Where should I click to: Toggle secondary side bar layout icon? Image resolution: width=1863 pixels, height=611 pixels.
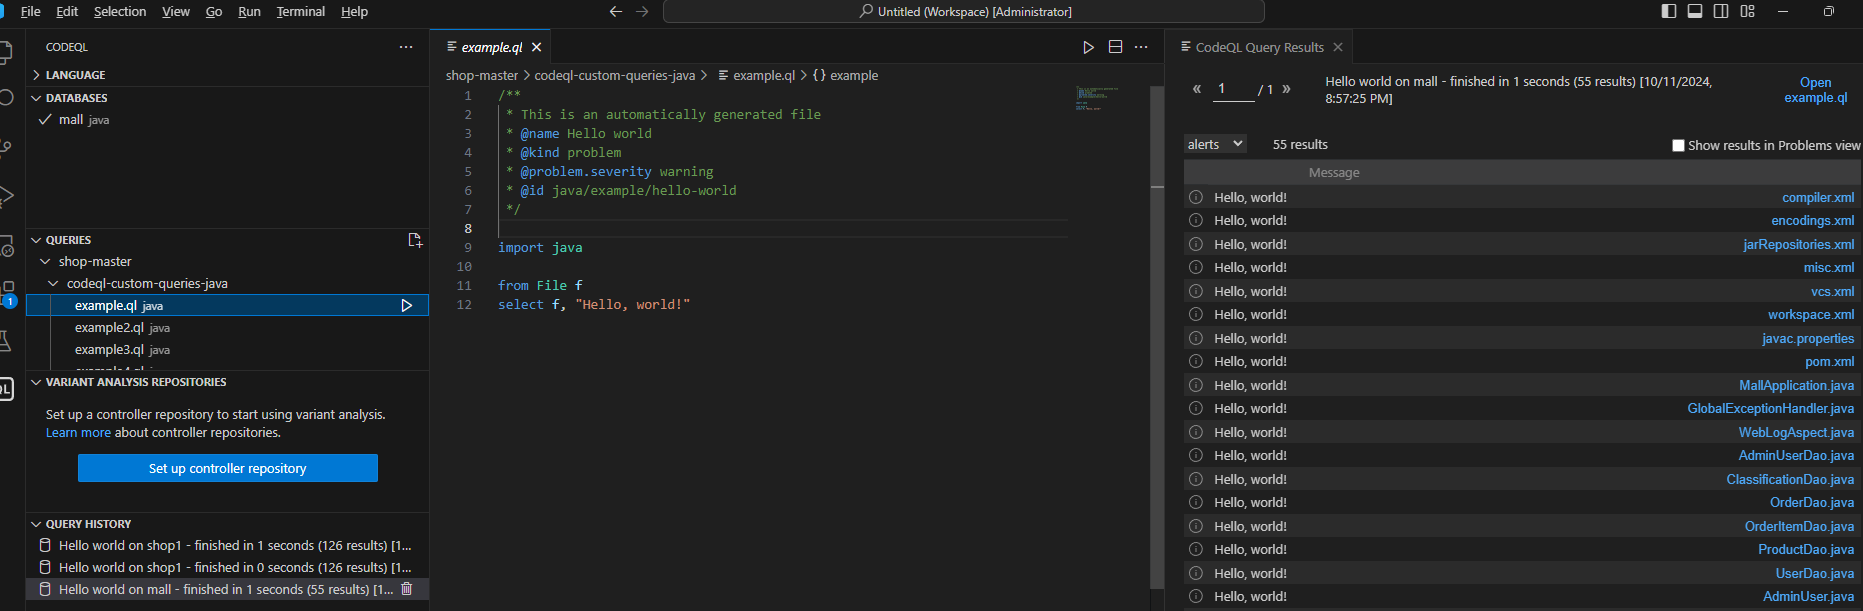point(1721,11)
